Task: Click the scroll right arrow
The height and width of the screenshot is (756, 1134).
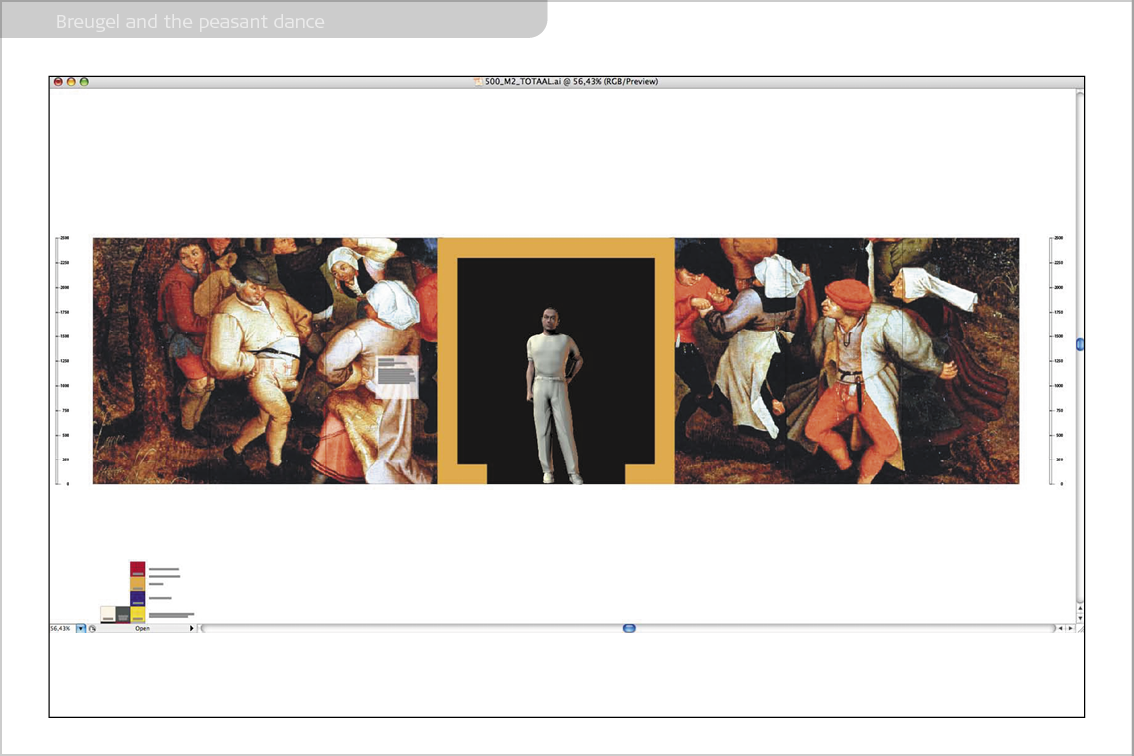Action: click(x=1070, y=629)
